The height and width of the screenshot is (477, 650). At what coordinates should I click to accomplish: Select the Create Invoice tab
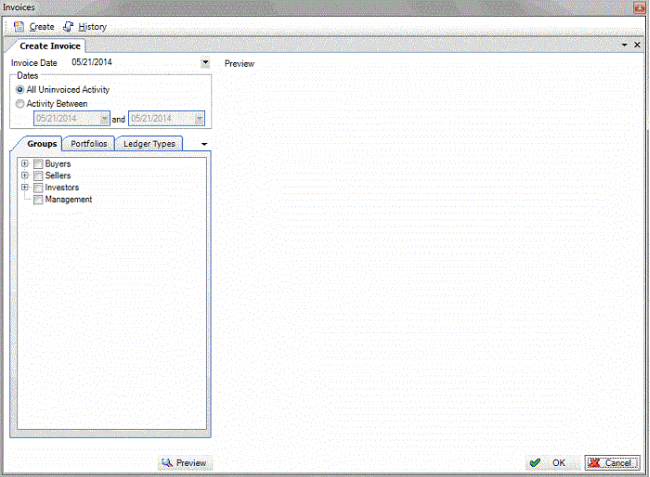(x=50, y=46)
